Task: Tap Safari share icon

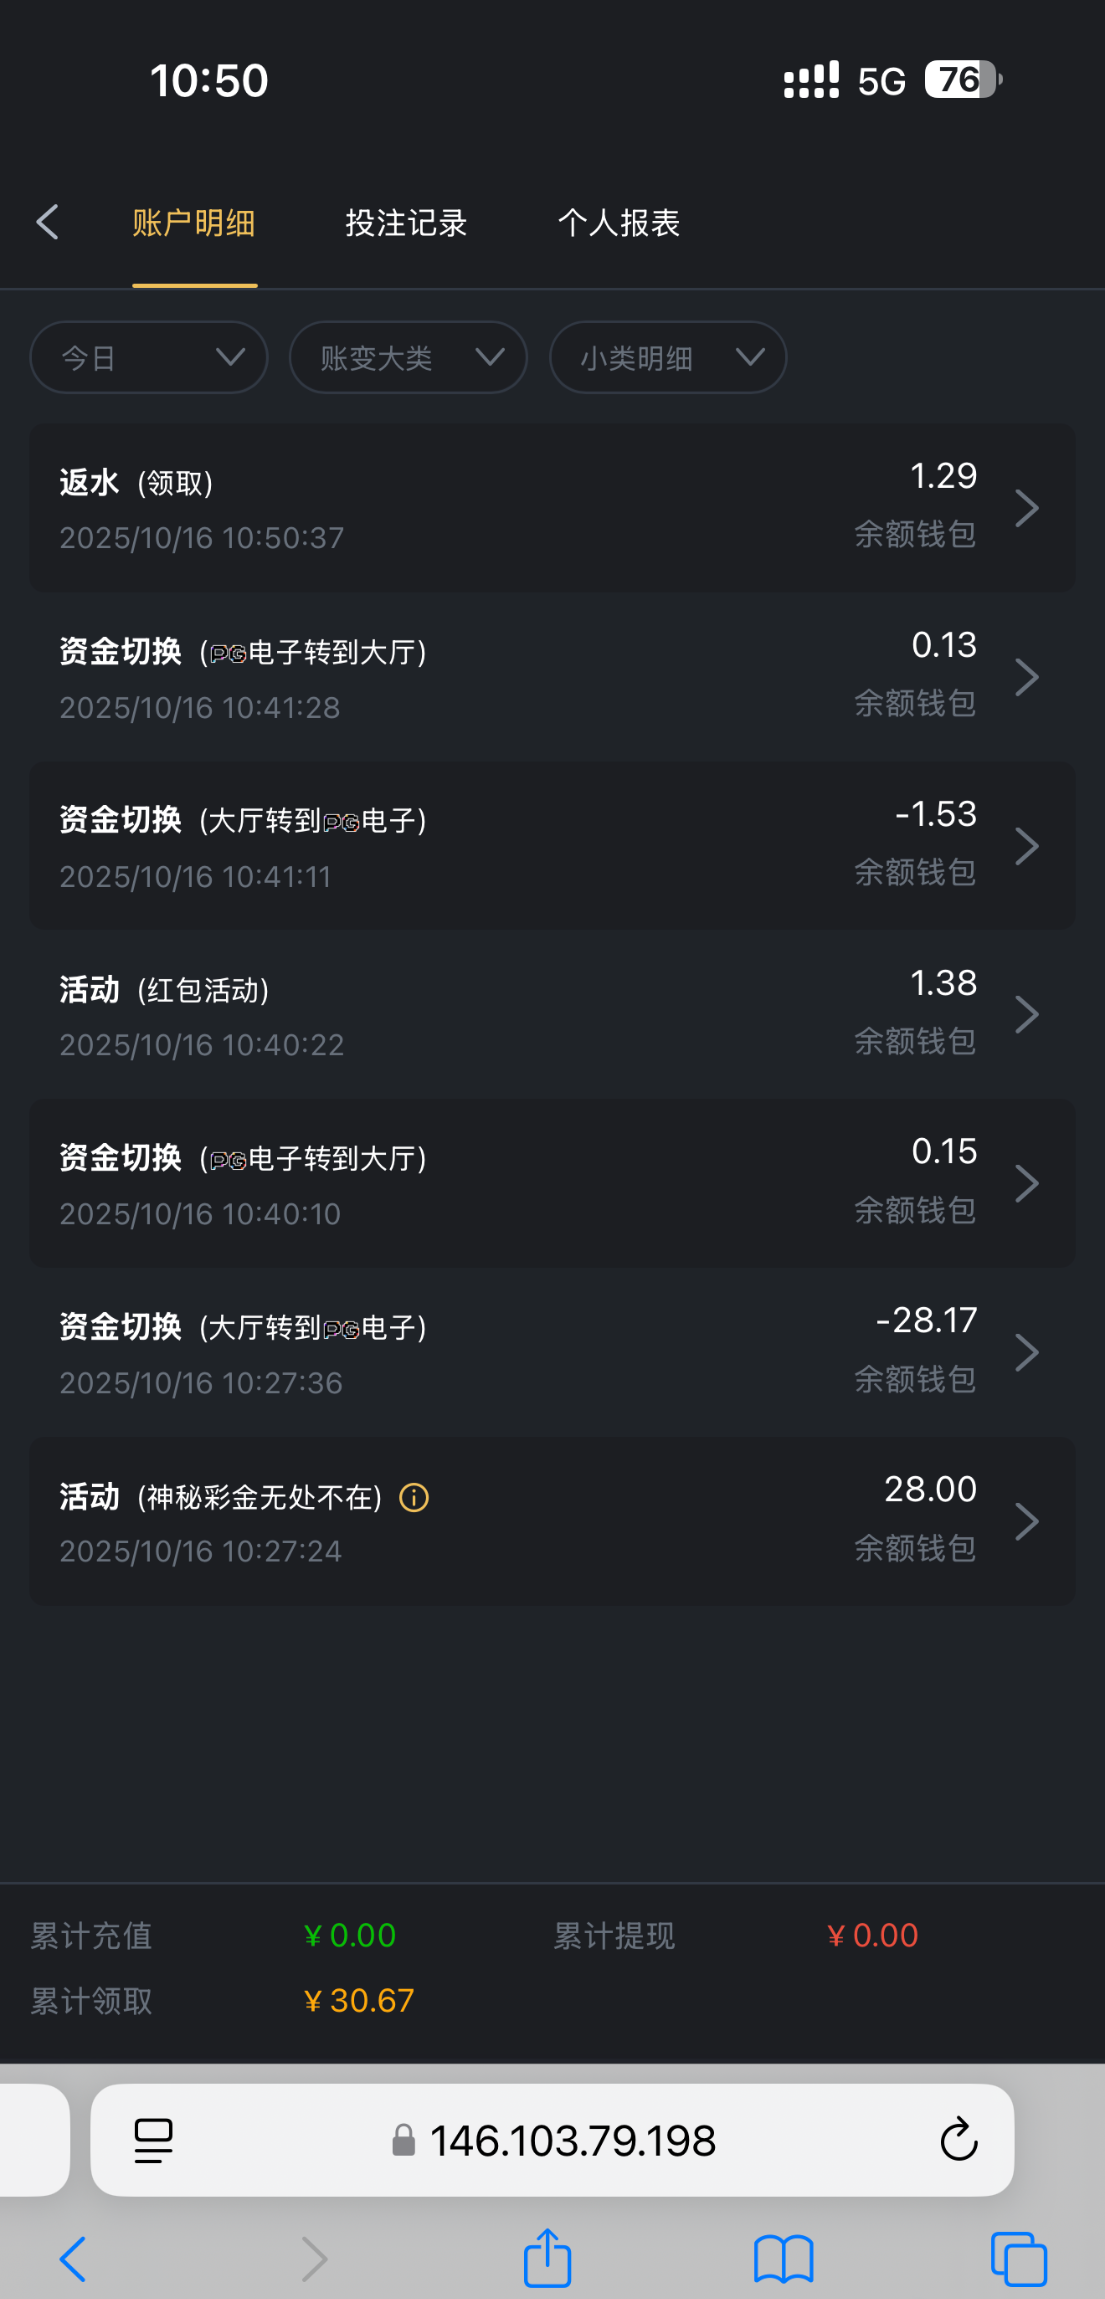Action: coord(547,2258)
